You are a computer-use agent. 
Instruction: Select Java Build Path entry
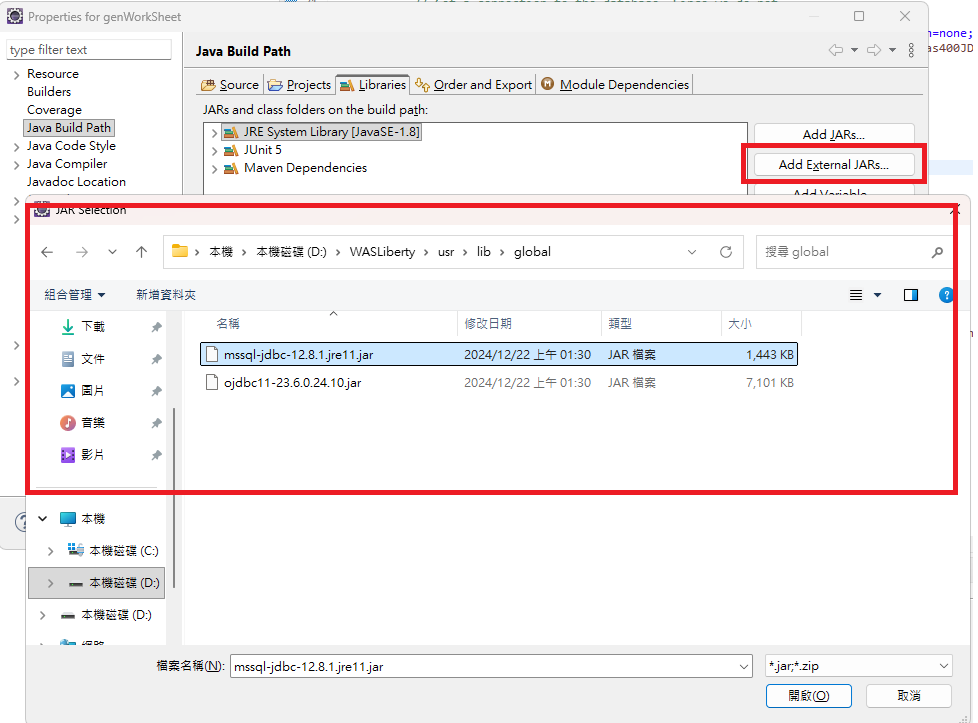click(69, 128)
